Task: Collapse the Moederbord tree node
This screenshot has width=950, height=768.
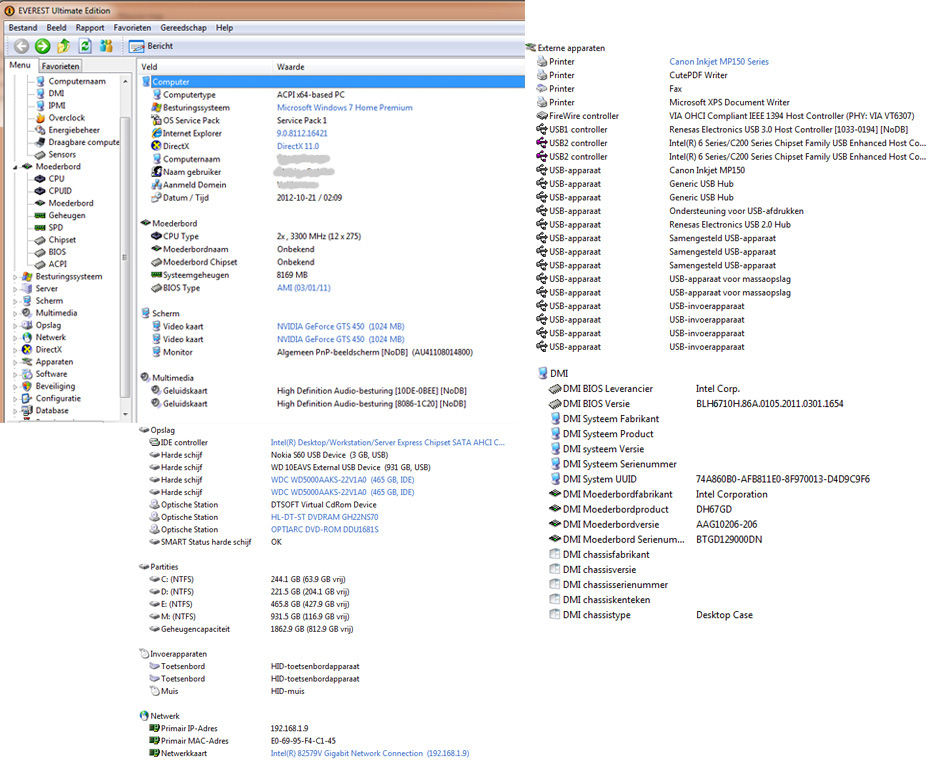Action: coord(15,167)
